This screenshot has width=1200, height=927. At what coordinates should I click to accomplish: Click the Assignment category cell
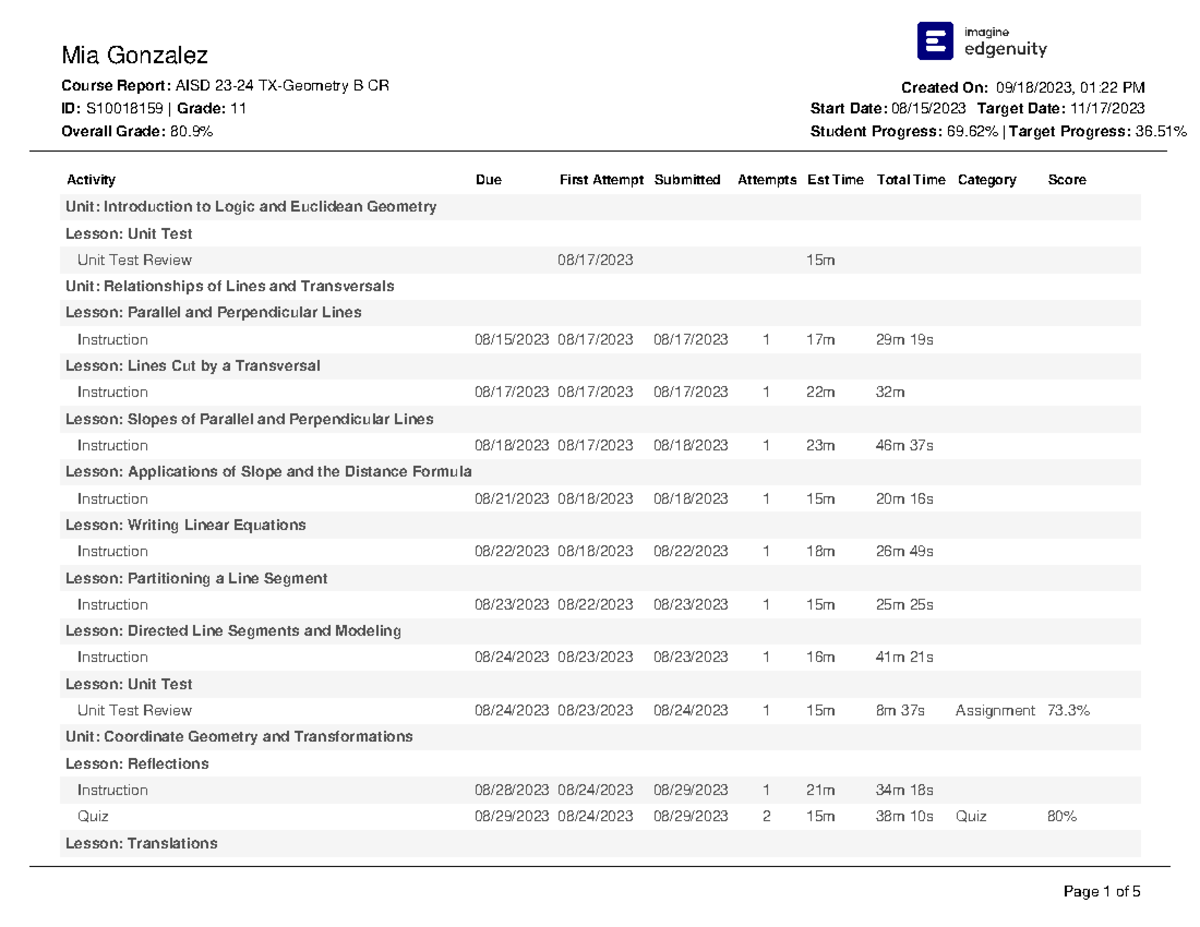[995, 710]
